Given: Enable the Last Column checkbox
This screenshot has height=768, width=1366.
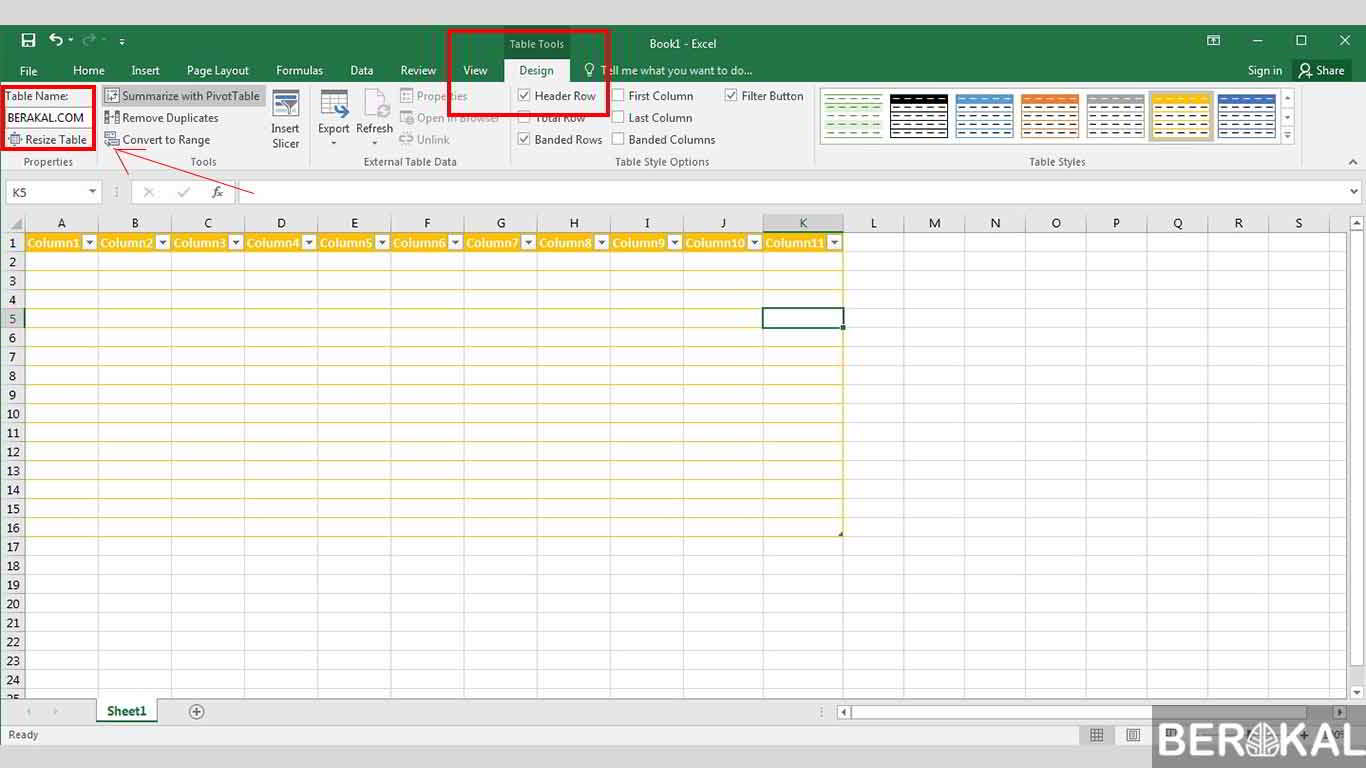Looking at the screenshot, I should pos(618,118).
